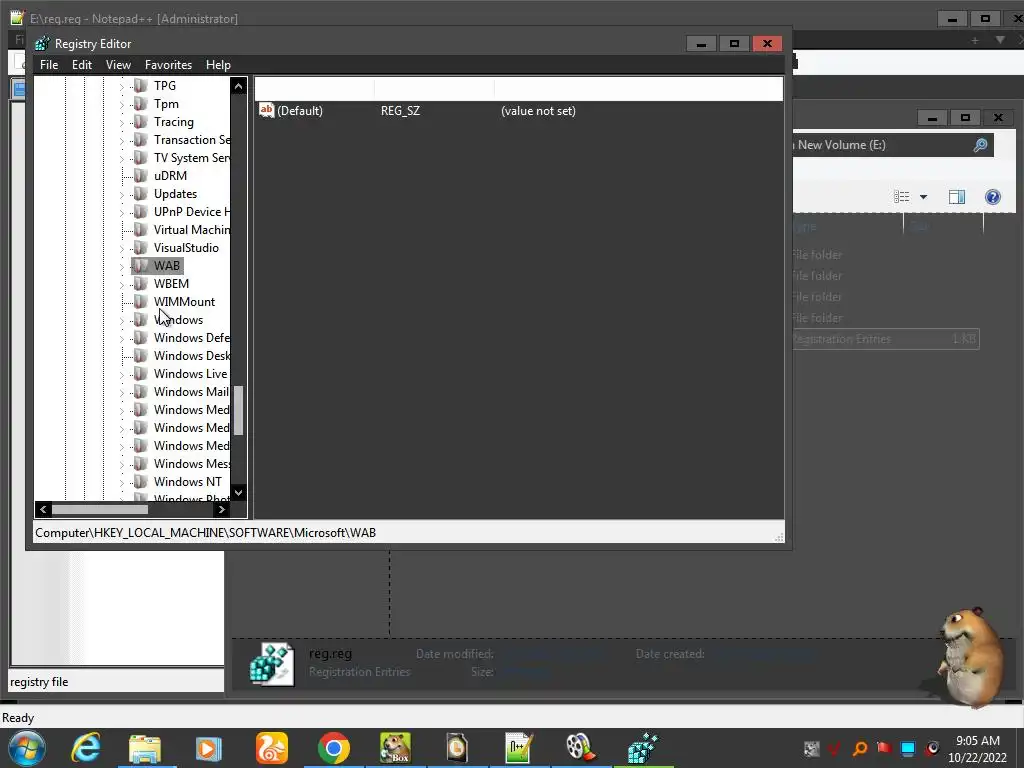The height and width of the screenshot is (768, 1024).
Task: Click the Registry Editor title bar icon
Action: (x=42, y=44)
